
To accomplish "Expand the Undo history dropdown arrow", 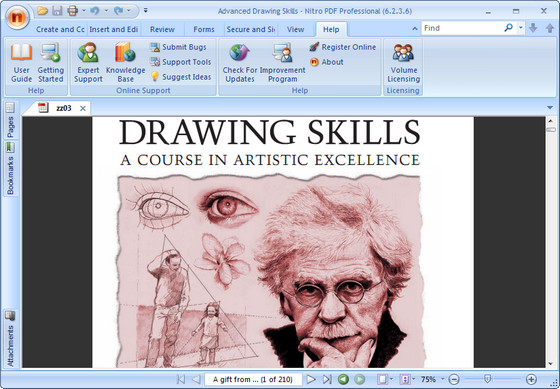I will (106, 11).
